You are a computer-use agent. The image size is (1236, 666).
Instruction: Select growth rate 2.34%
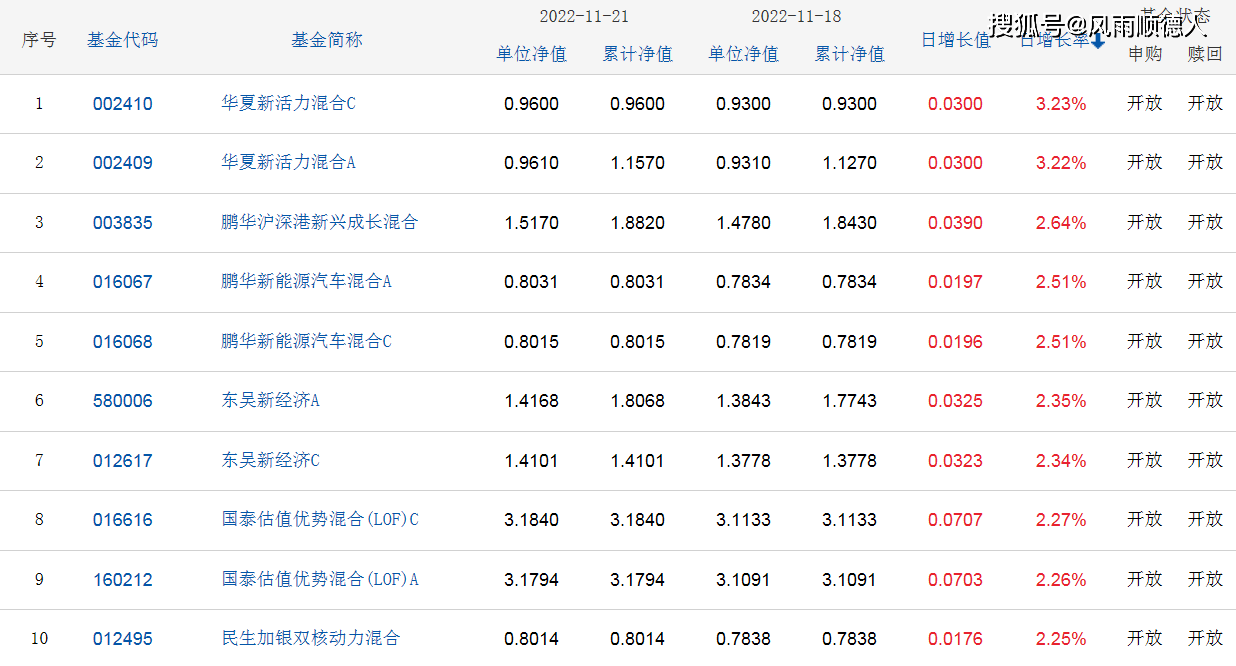(1061, 461)
